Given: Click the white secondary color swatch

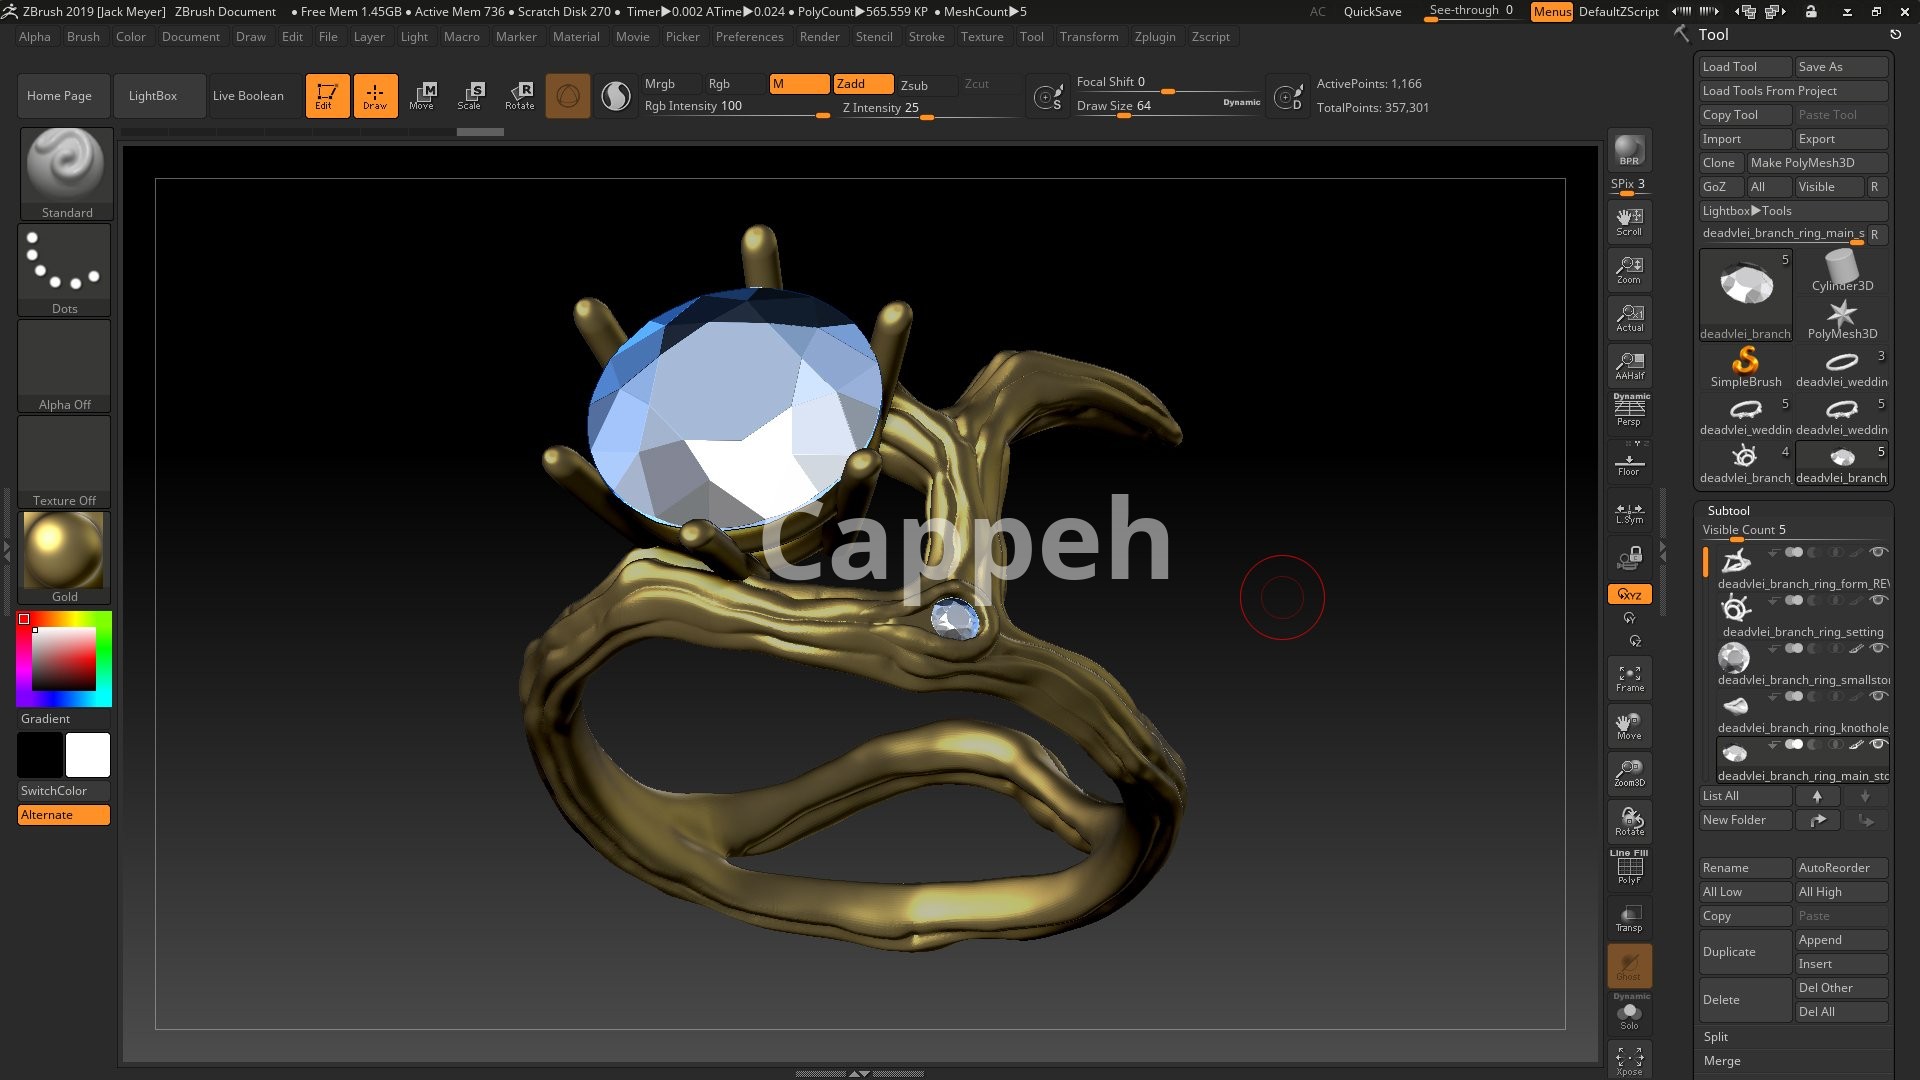Looking at the screenshot, I should click(x=88, y=755).
